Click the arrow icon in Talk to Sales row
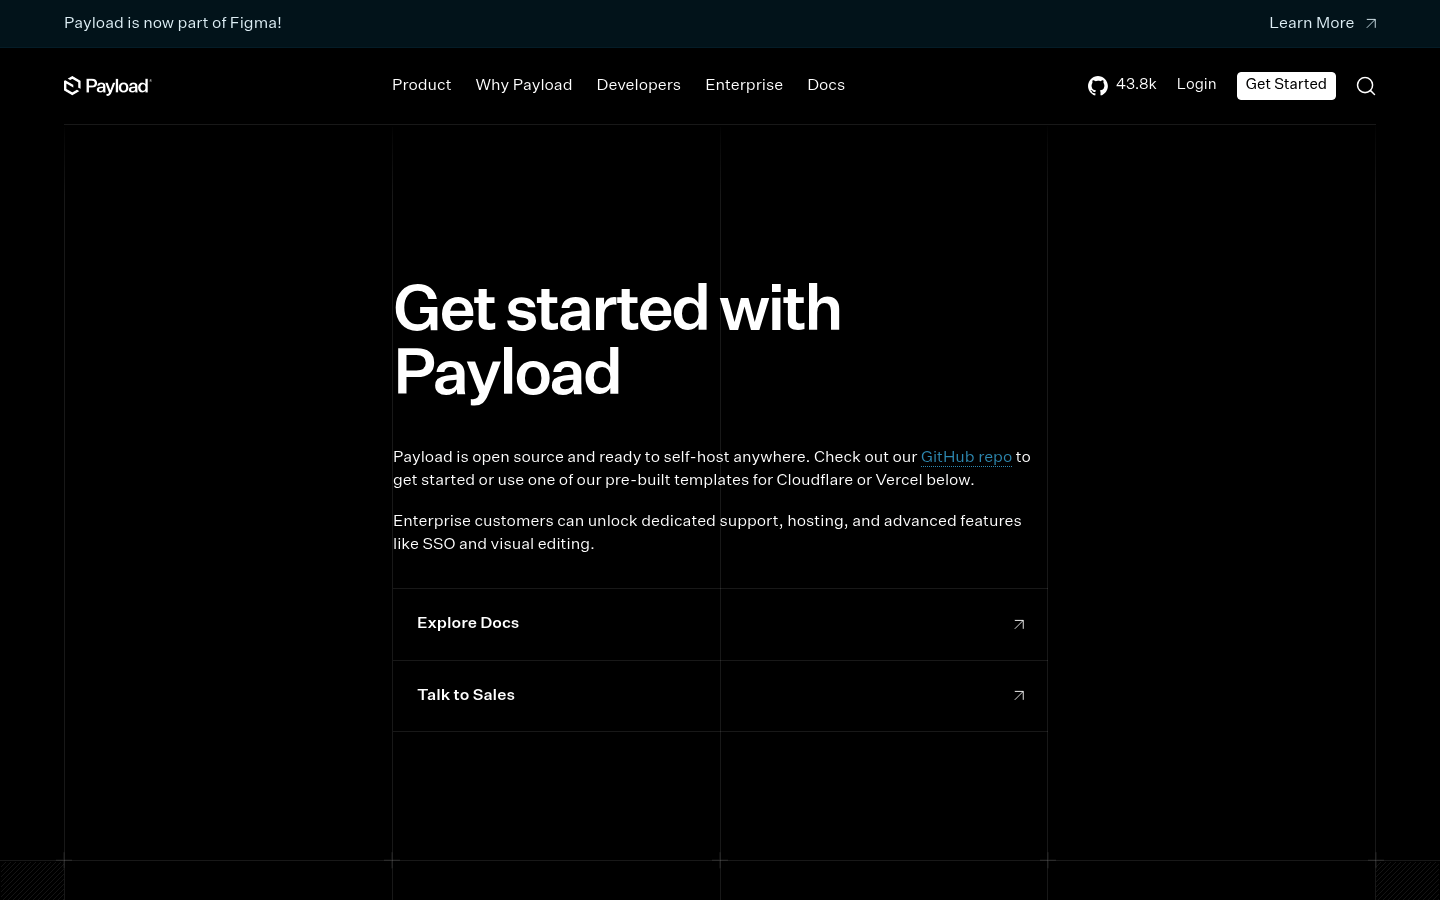 point(1019,695)
